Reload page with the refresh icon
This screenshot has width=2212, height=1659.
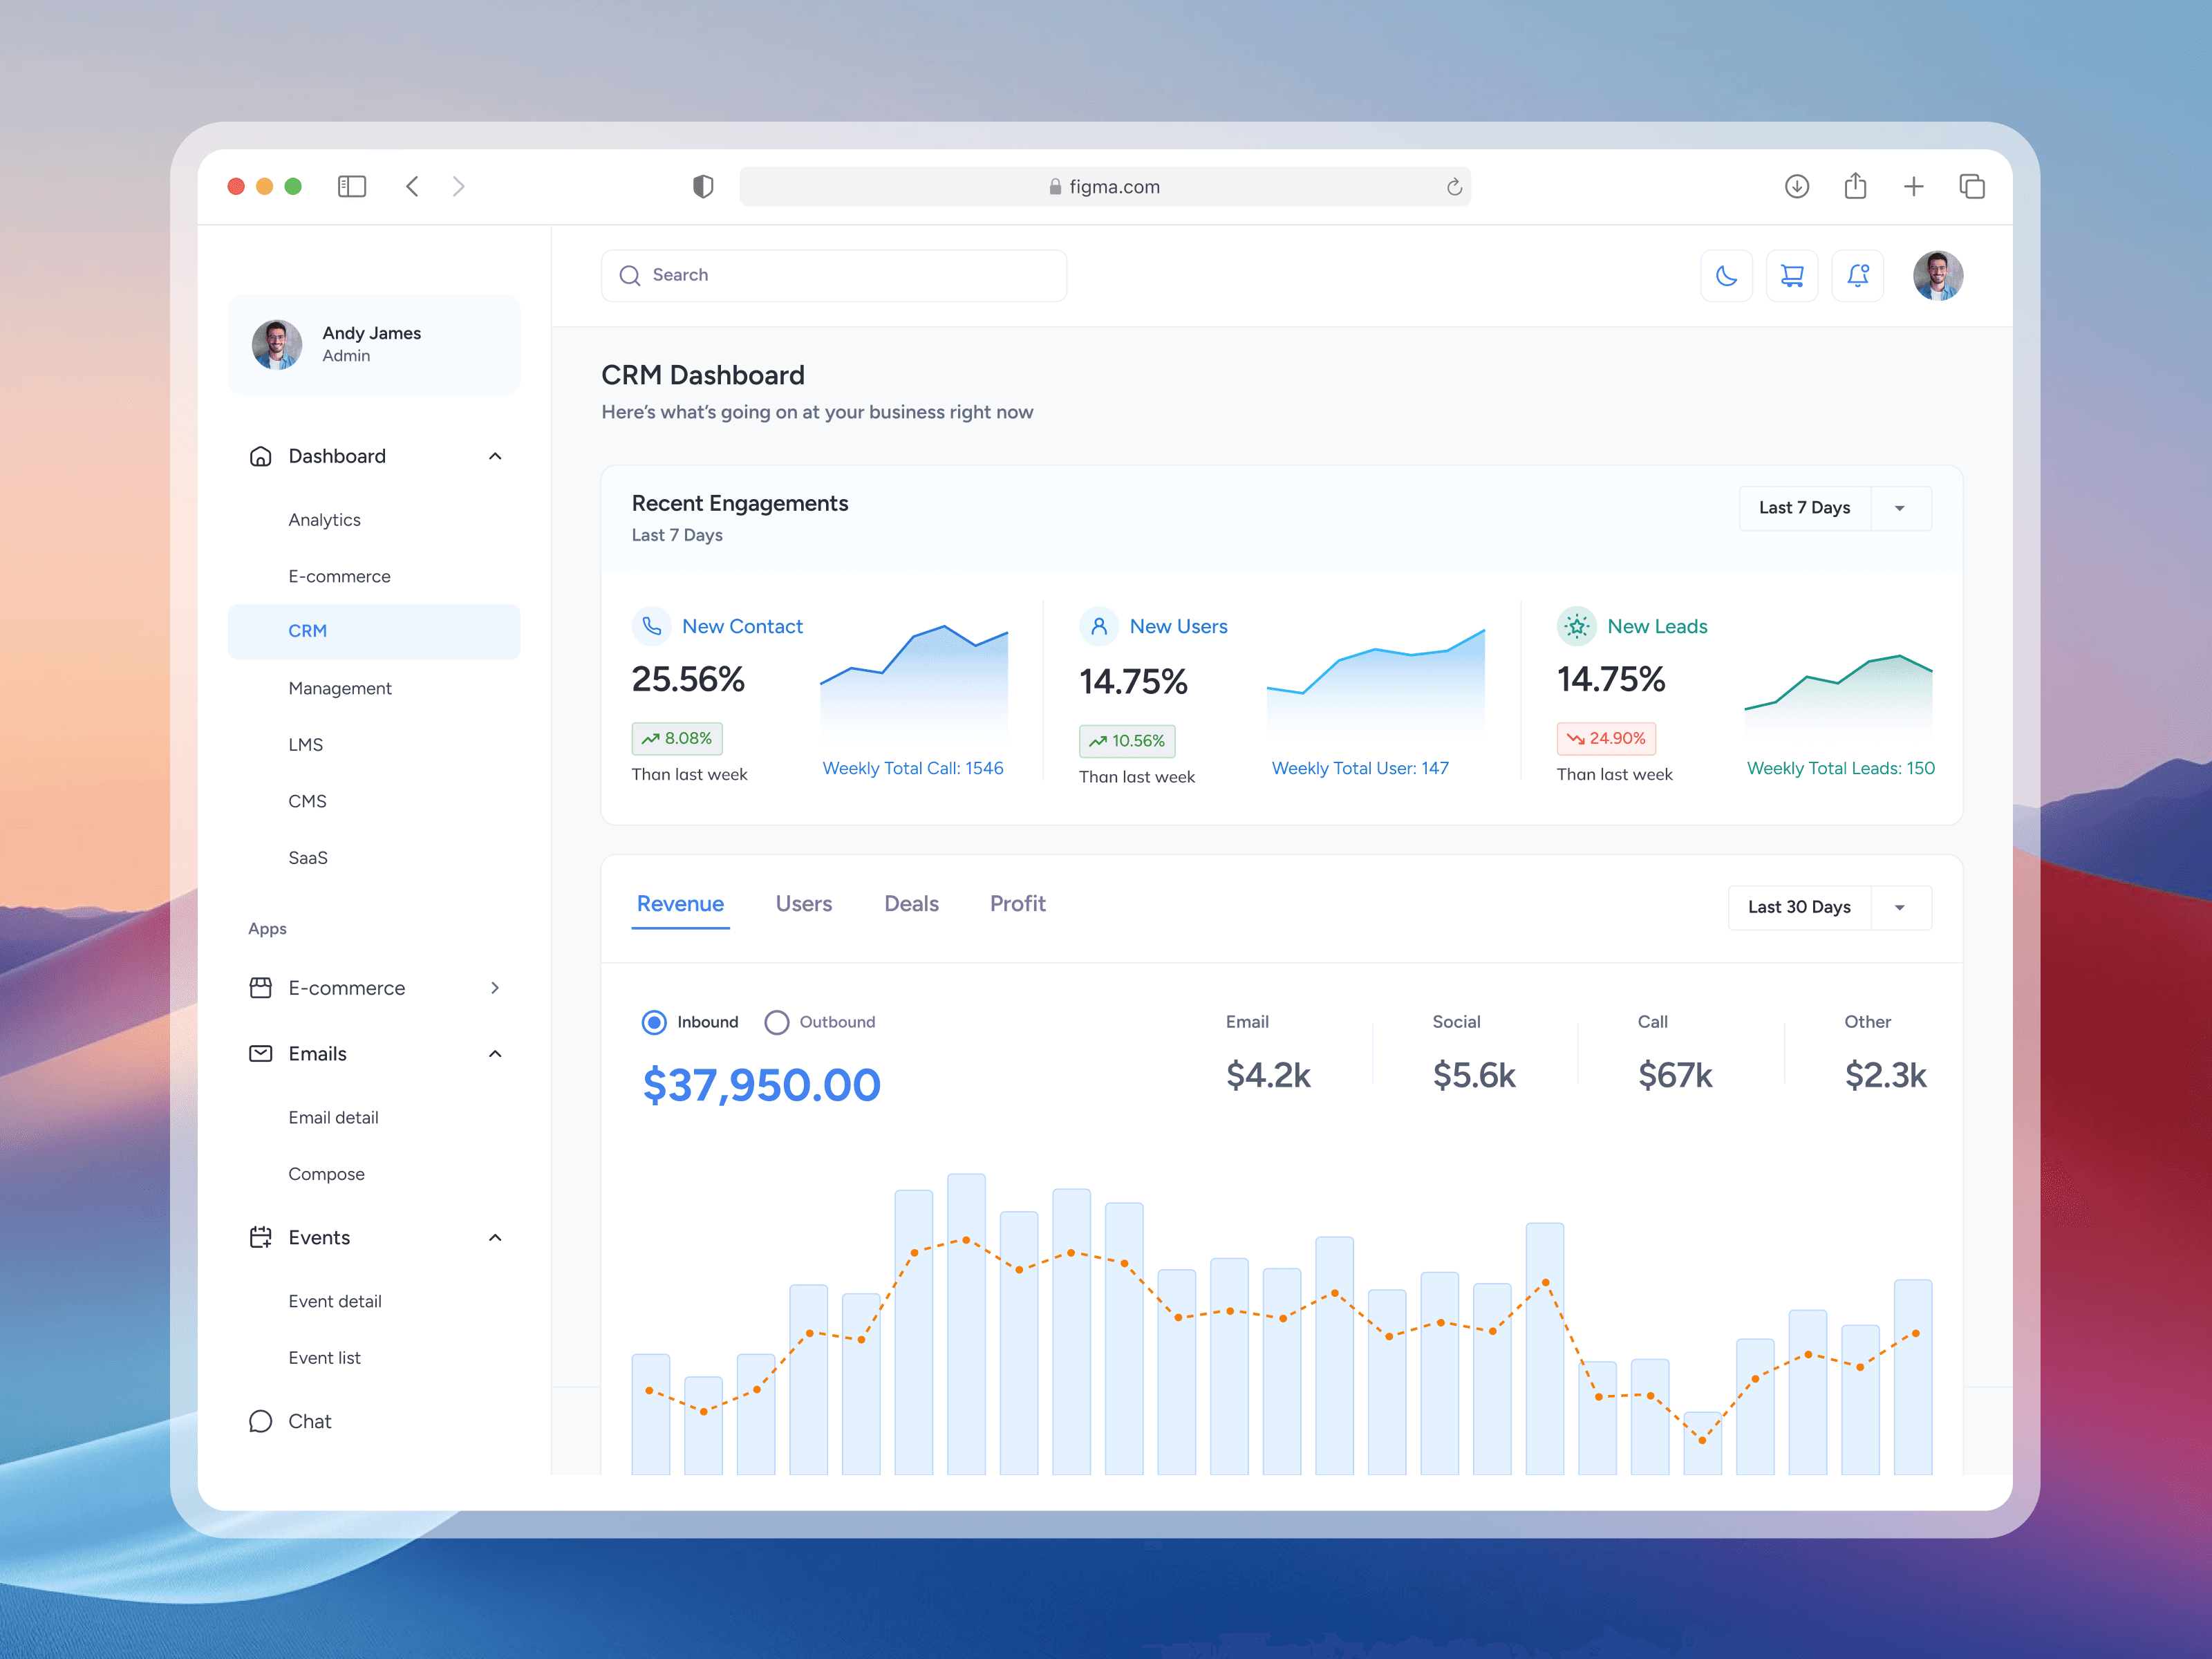point(1454,187)
